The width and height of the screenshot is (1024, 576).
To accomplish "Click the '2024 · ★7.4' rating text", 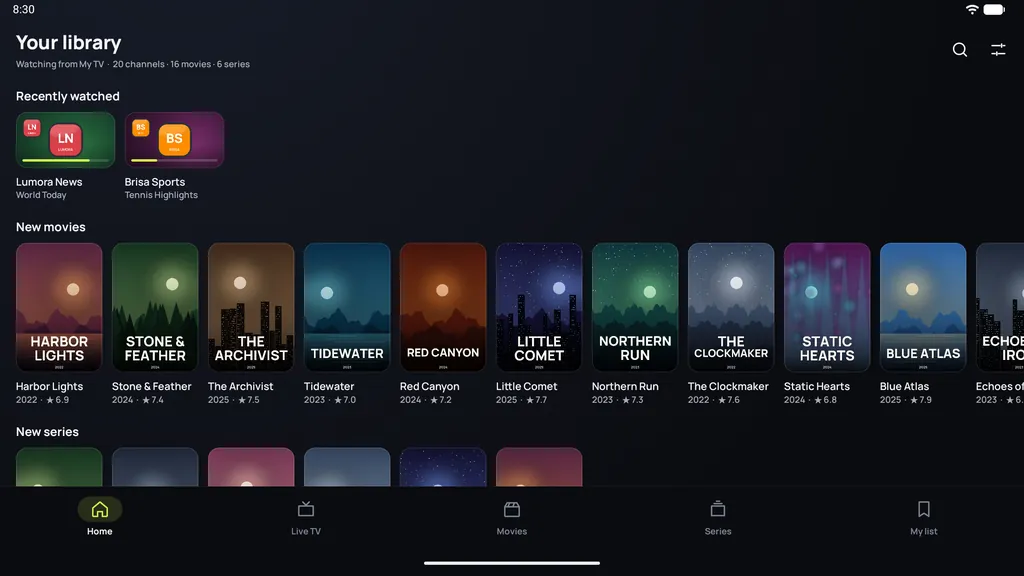I will [138, 400].
